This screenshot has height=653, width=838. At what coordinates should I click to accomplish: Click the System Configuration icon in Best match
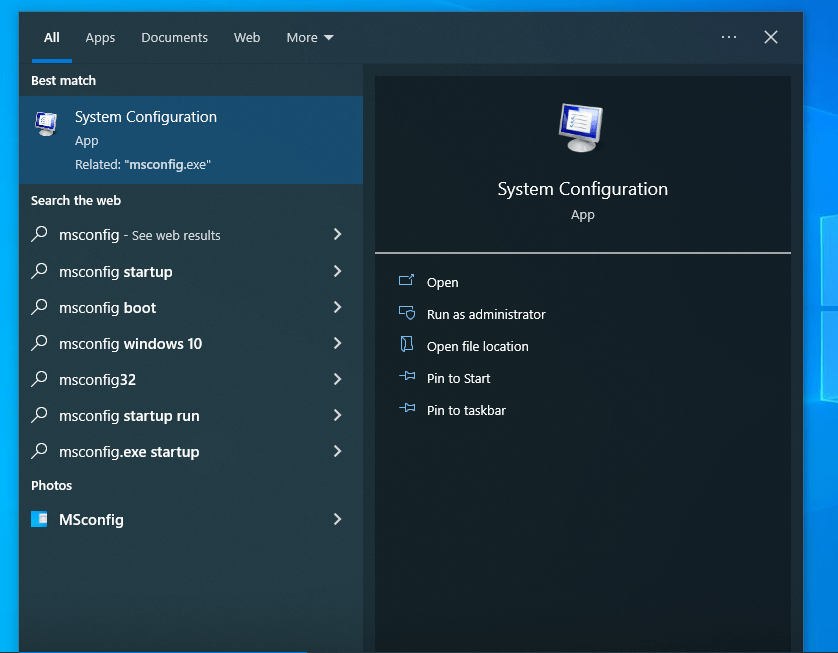pyautogui.click(x=46, y=124)
